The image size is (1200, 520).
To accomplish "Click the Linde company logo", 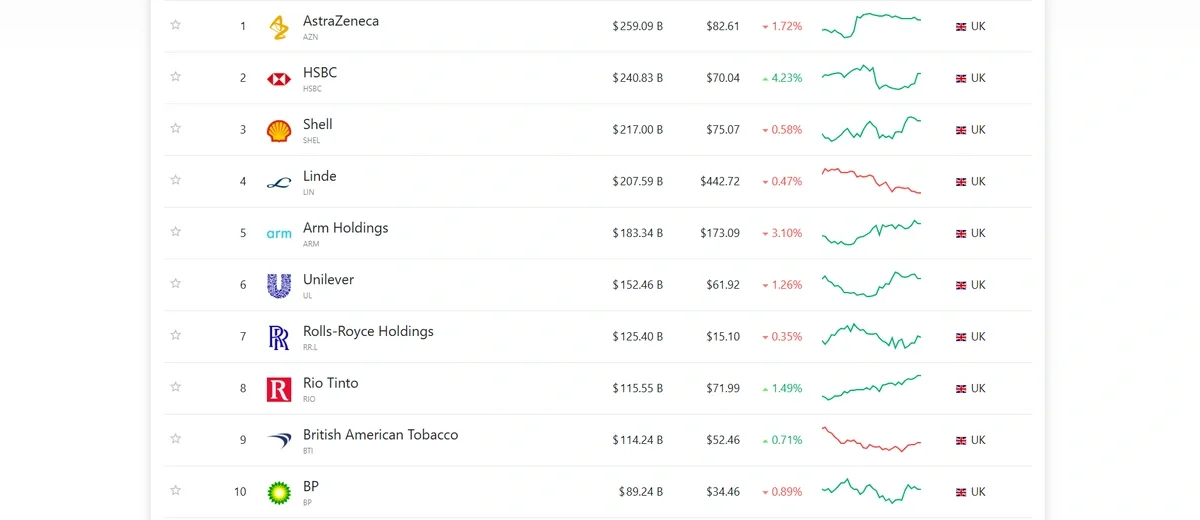I will click(x=279, y=183).
